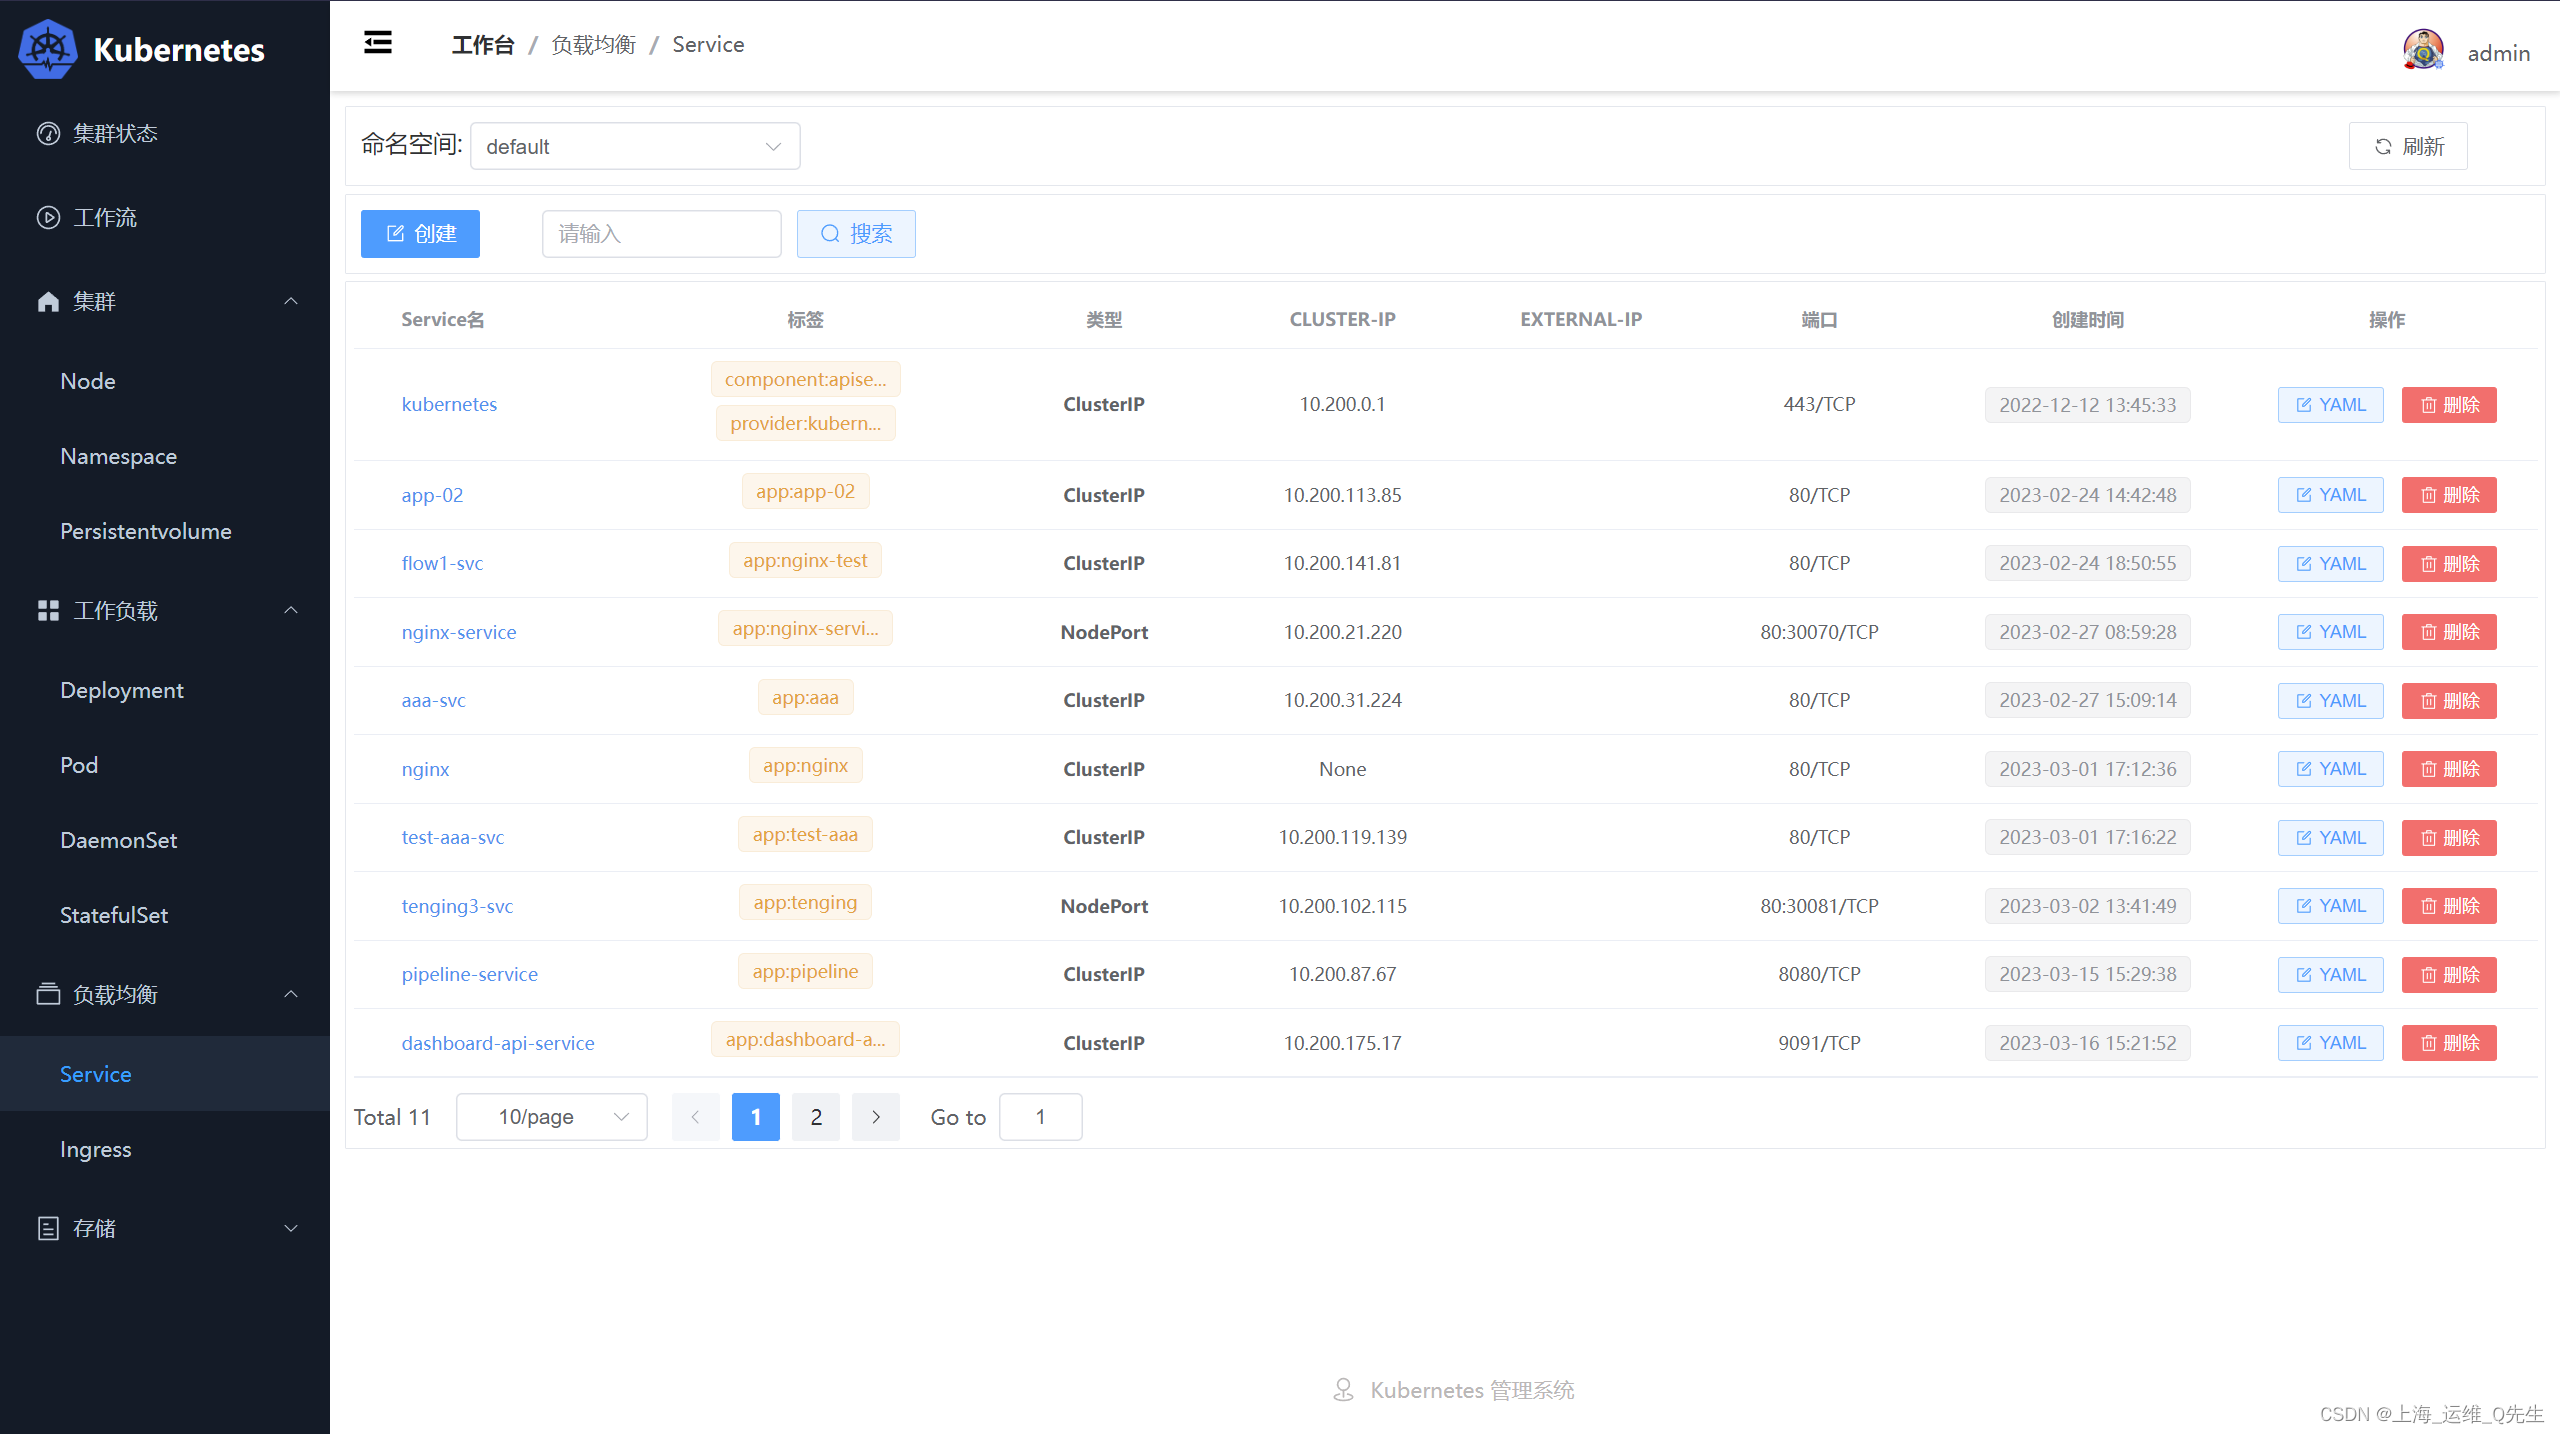Click the 创建 create button
The image size is (2560, 1434).
pyautogui.click(x=420, y=233)
